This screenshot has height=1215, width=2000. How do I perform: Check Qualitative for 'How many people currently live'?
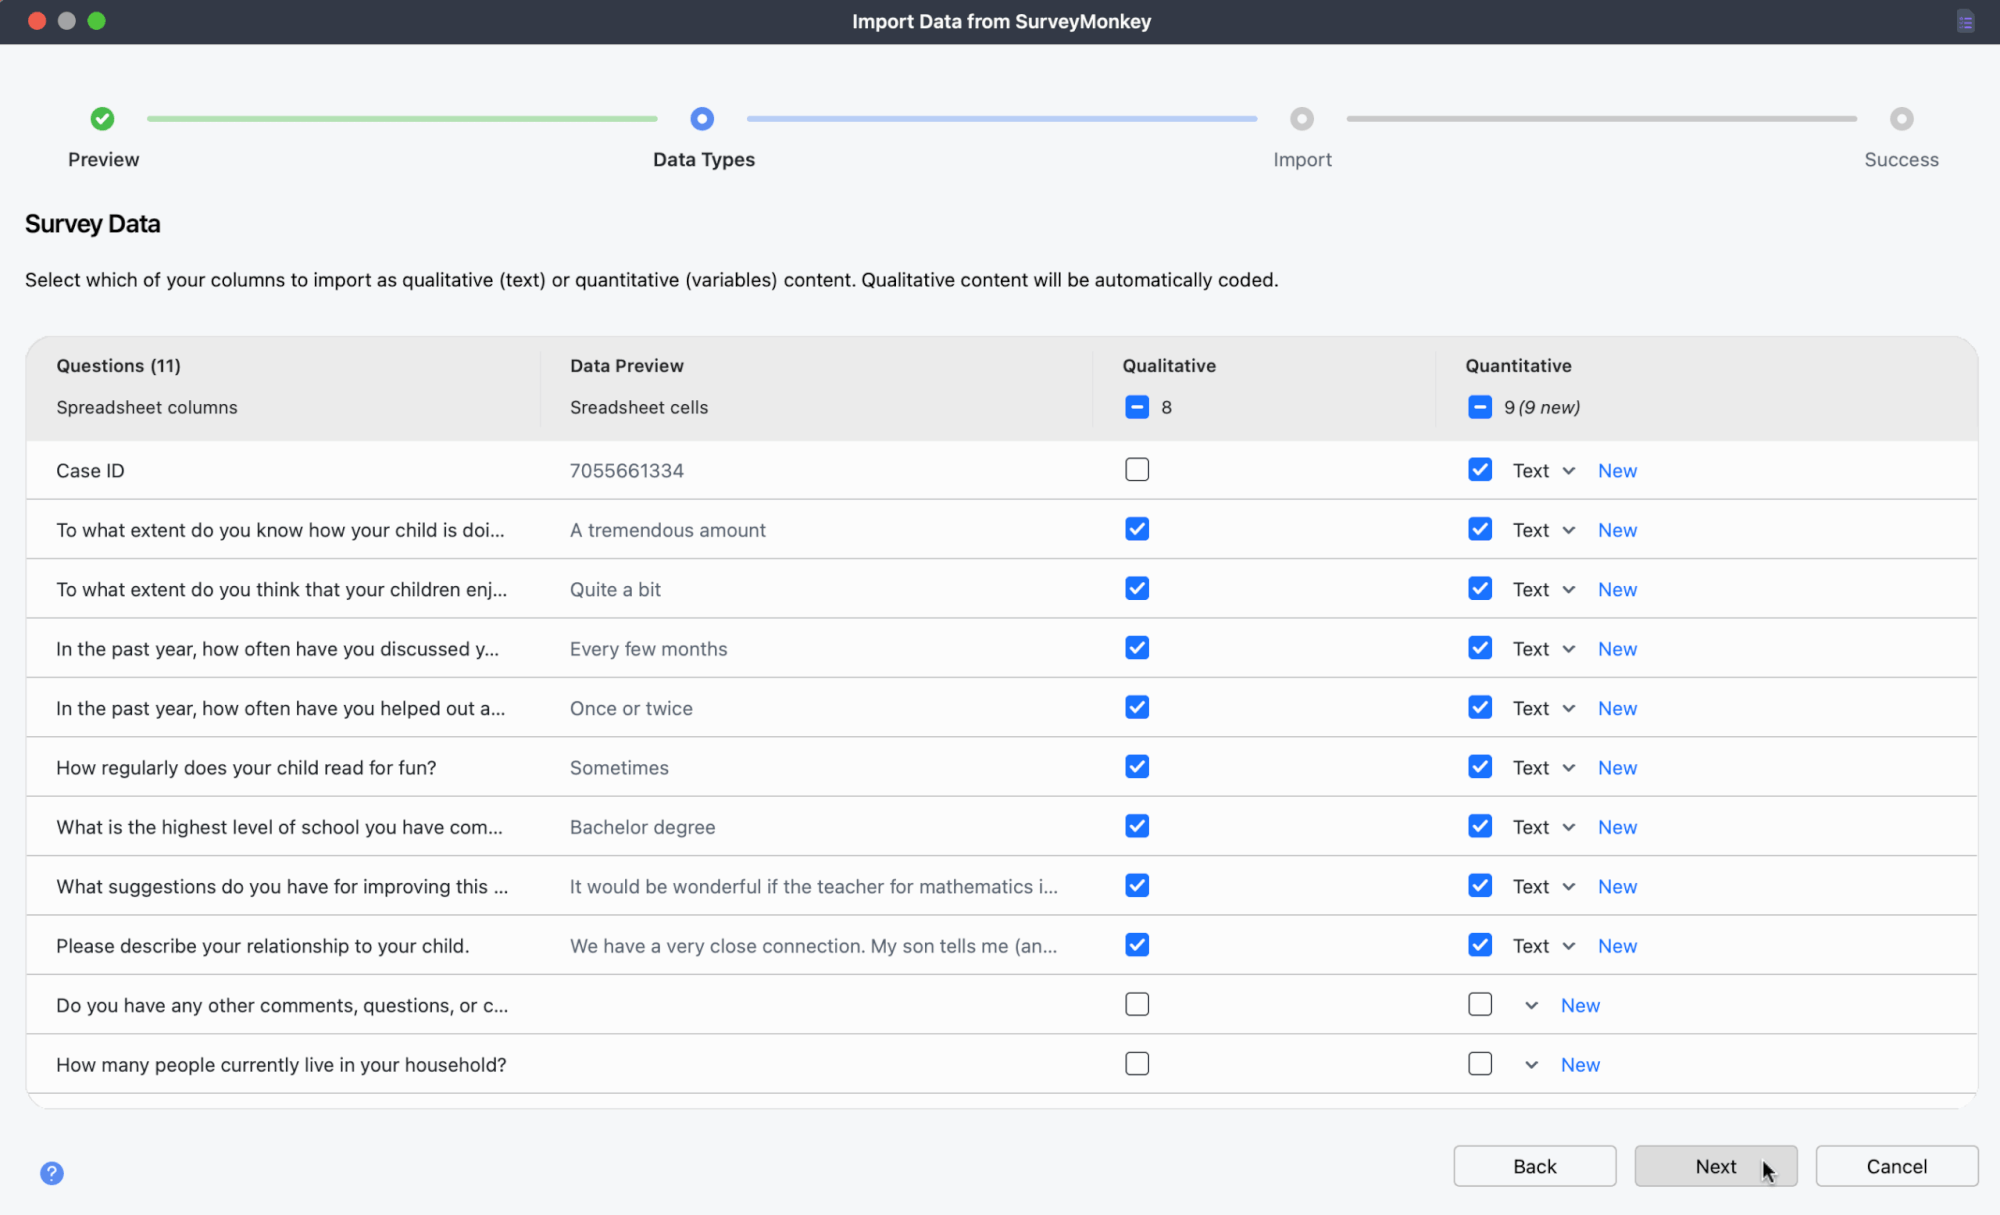tap(1137, 1064)
